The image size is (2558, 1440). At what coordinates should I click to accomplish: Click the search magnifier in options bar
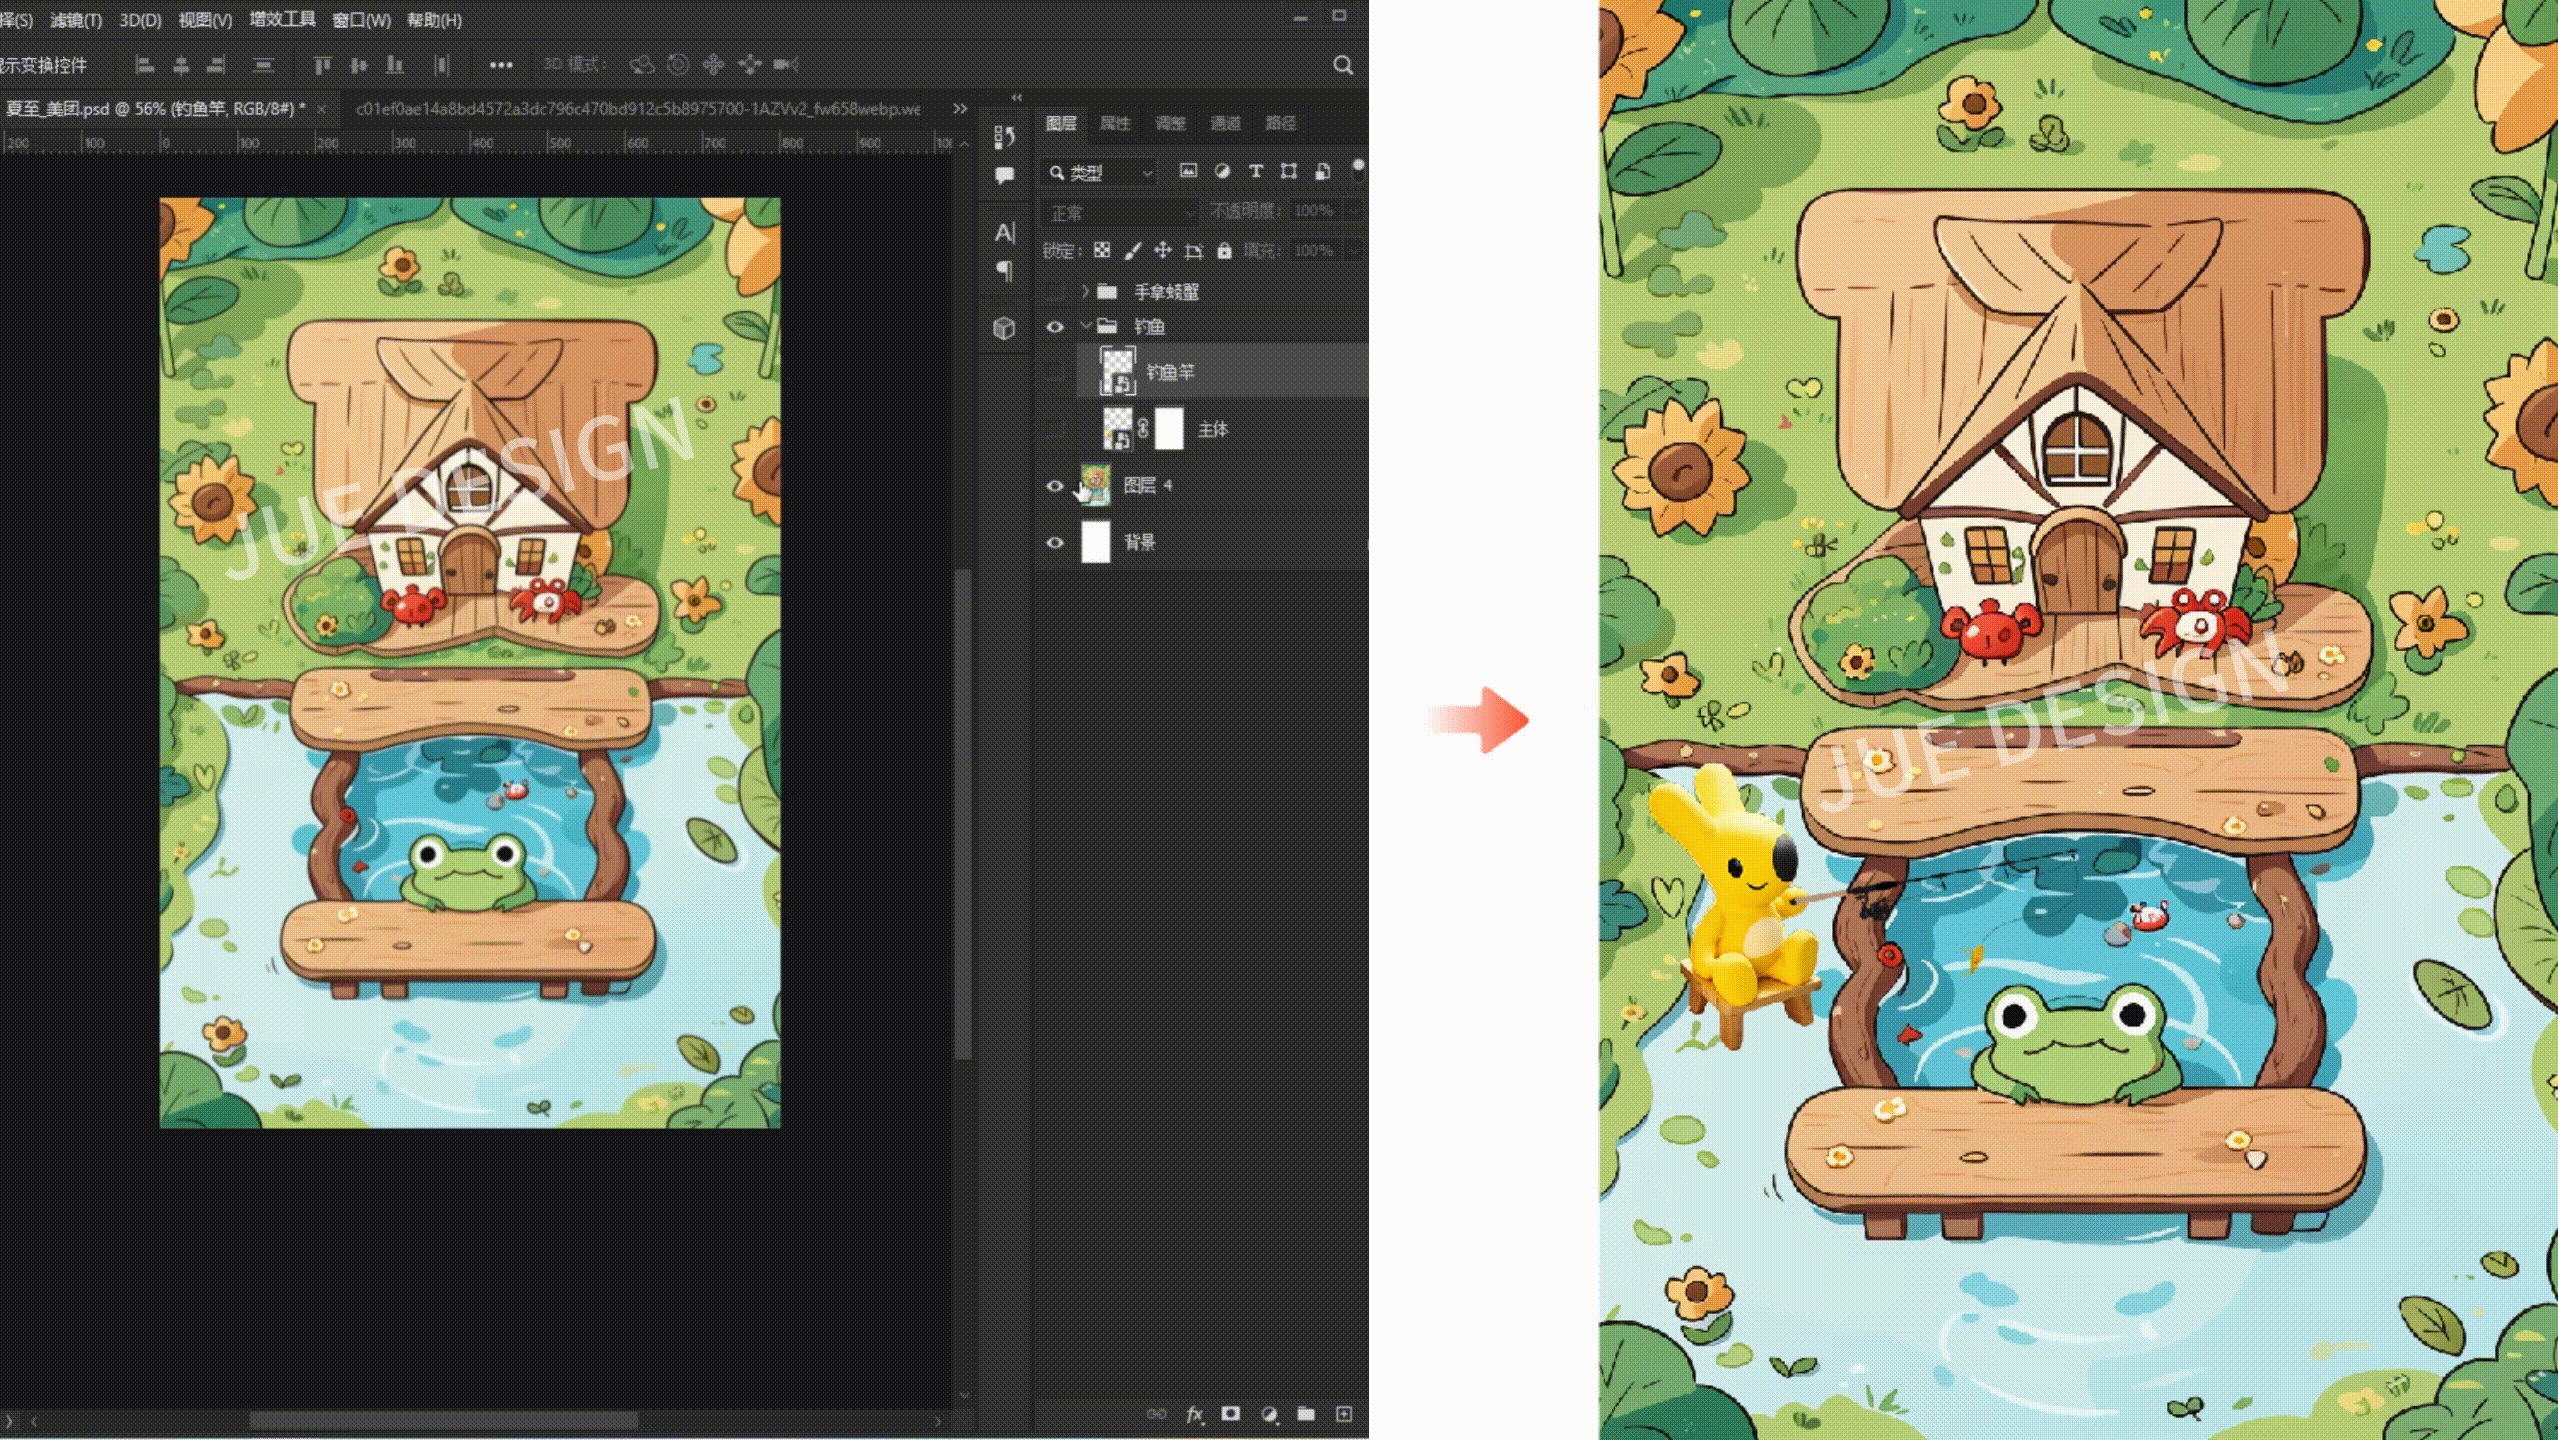pos(1343,66)
